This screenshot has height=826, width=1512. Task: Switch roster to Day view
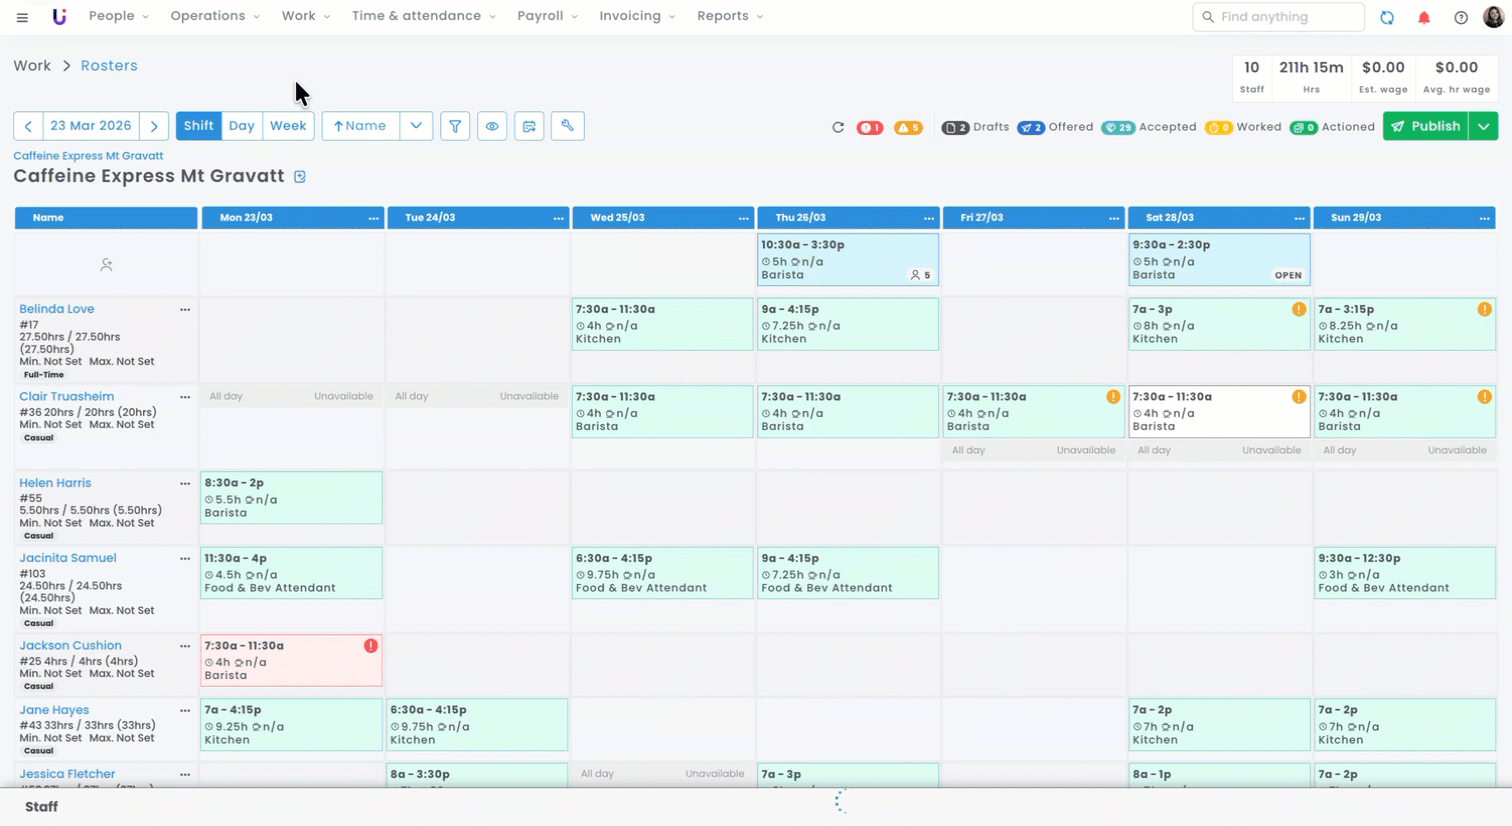241,126
